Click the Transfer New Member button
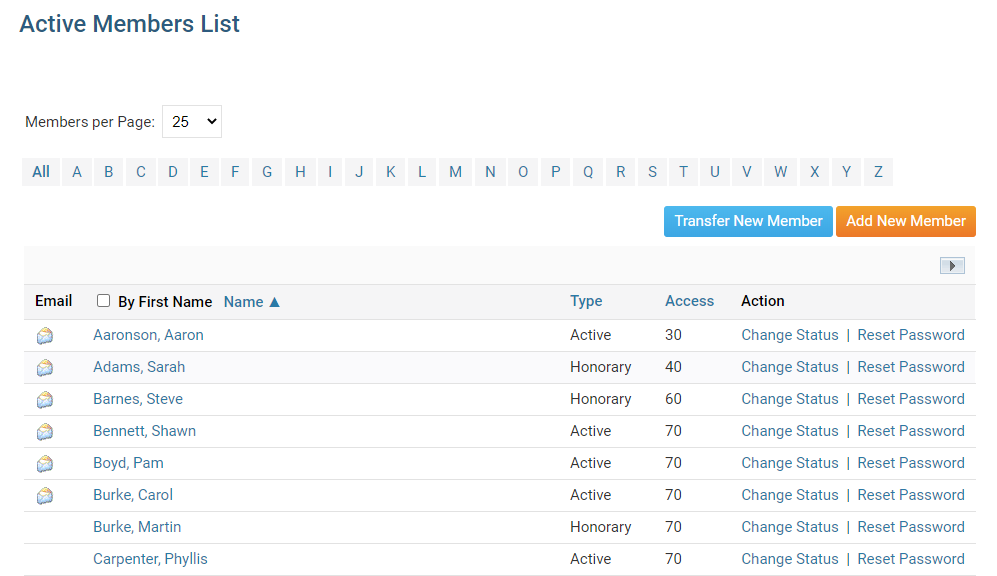Screen dimensions: 997x576 coord(748,221)
